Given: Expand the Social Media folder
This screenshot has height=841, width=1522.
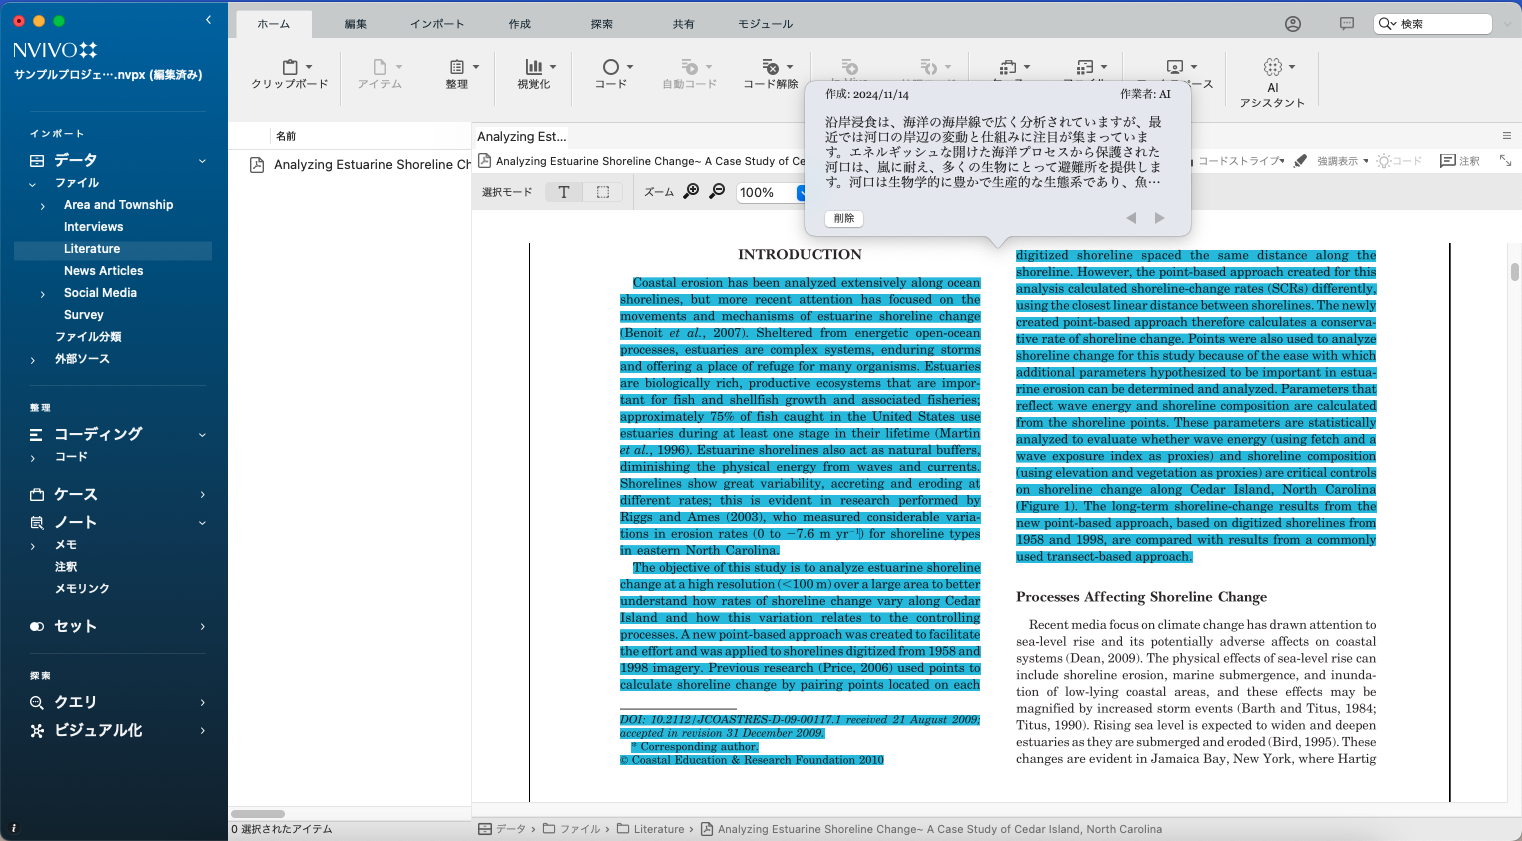Looking at the screenshot, I should 42,294.
